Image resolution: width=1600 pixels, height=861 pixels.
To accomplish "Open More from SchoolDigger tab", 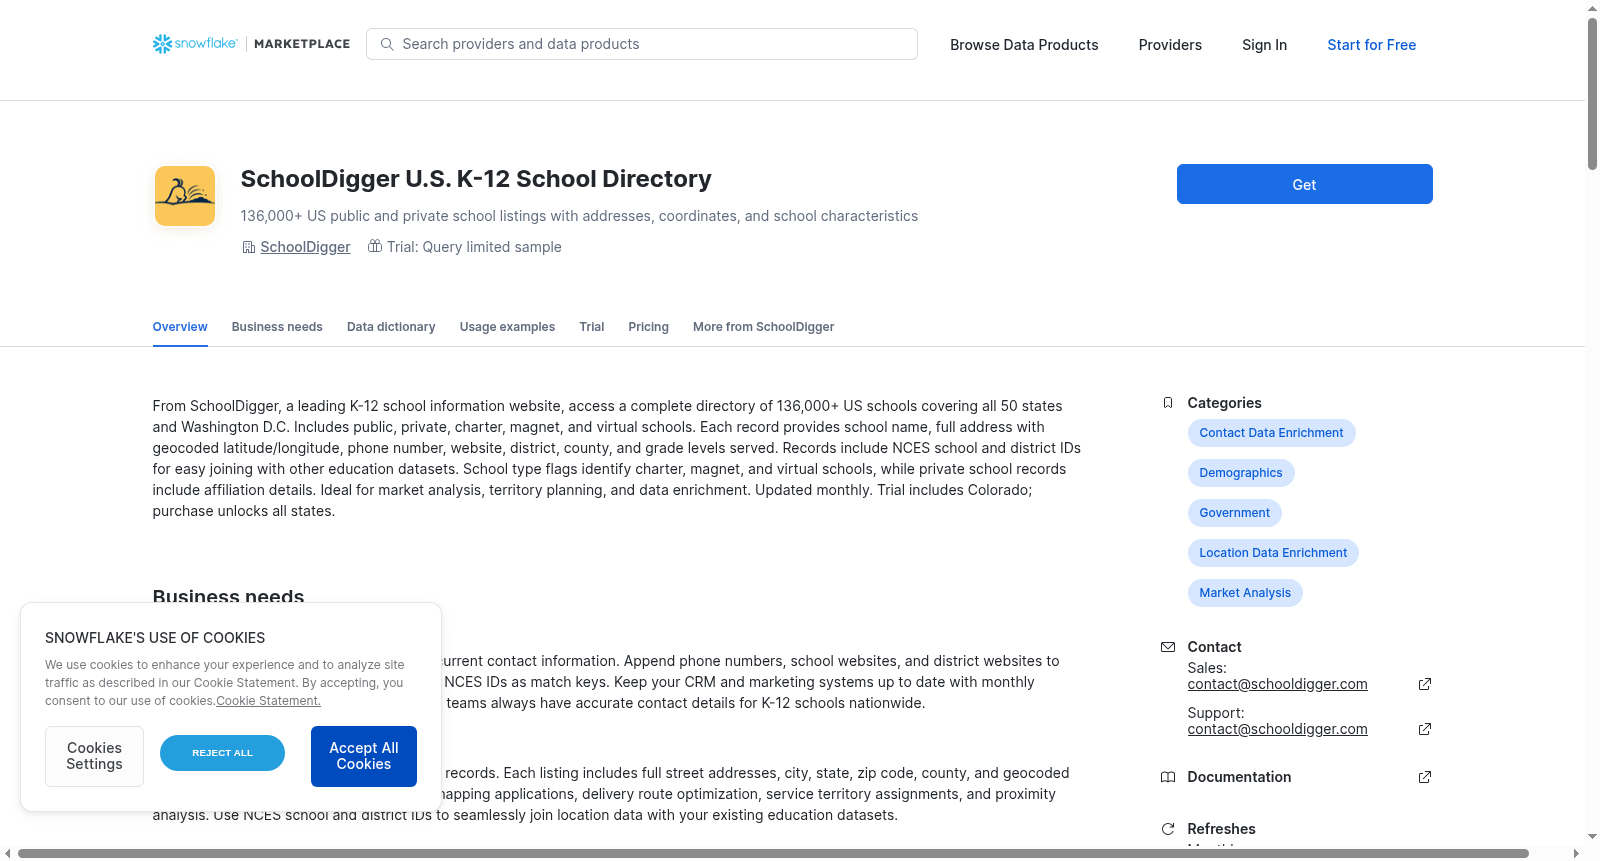I will (763, 327).
